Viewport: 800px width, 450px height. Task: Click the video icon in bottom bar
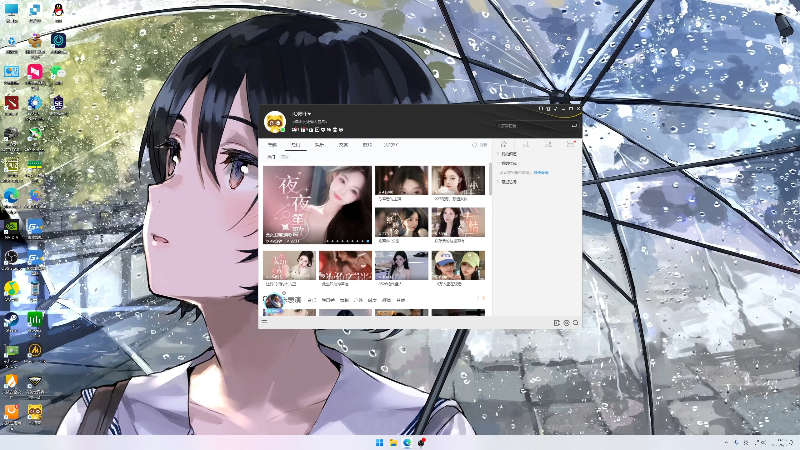pyautogui.click(x=557, y=322)
